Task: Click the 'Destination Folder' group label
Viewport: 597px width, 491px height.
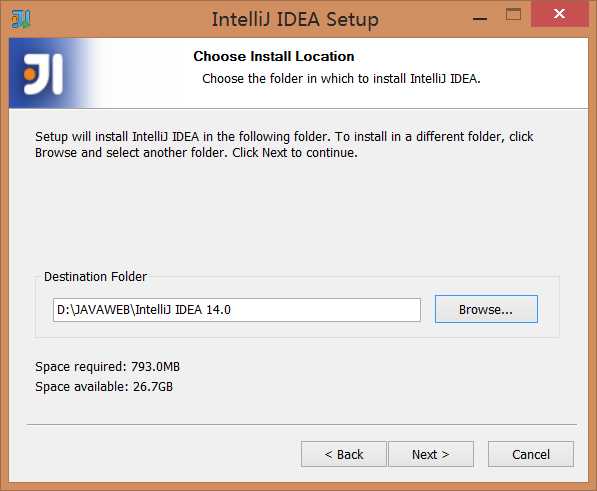Action: coord(95,277)
